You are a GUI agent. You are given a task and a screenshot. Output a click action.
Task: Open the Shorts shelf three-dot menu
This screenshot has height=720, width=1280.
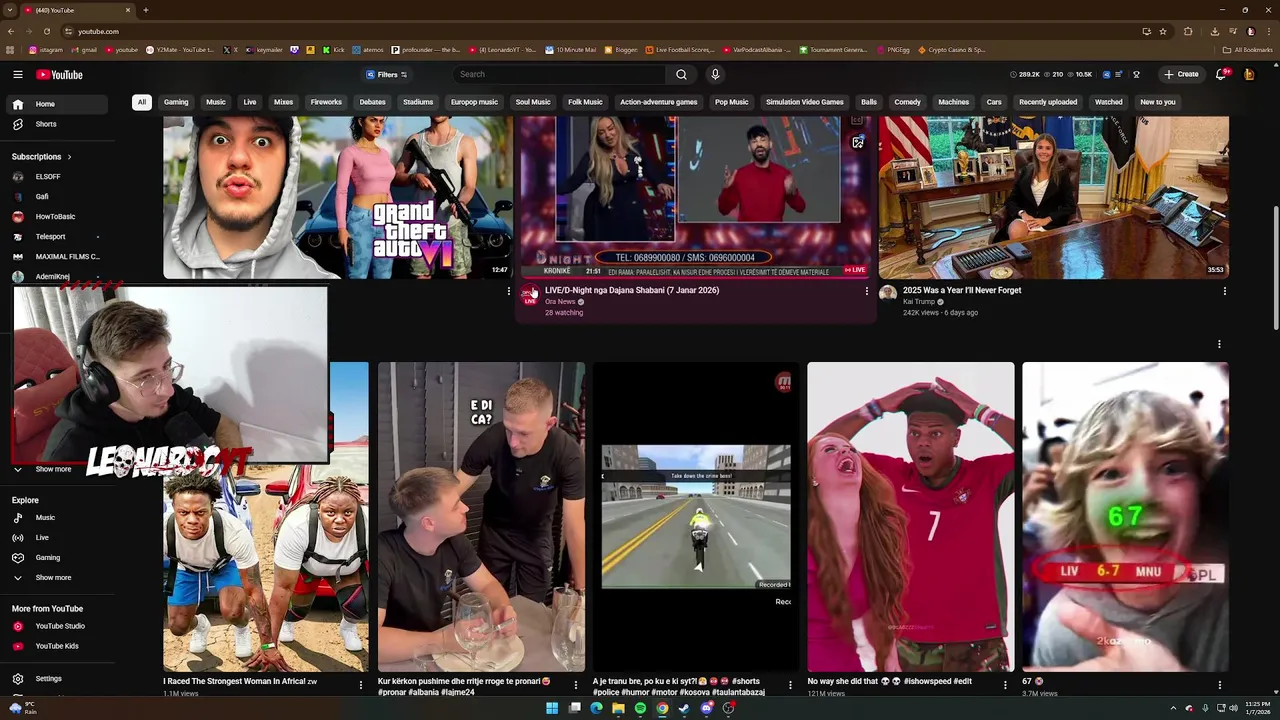point(1219,344)
